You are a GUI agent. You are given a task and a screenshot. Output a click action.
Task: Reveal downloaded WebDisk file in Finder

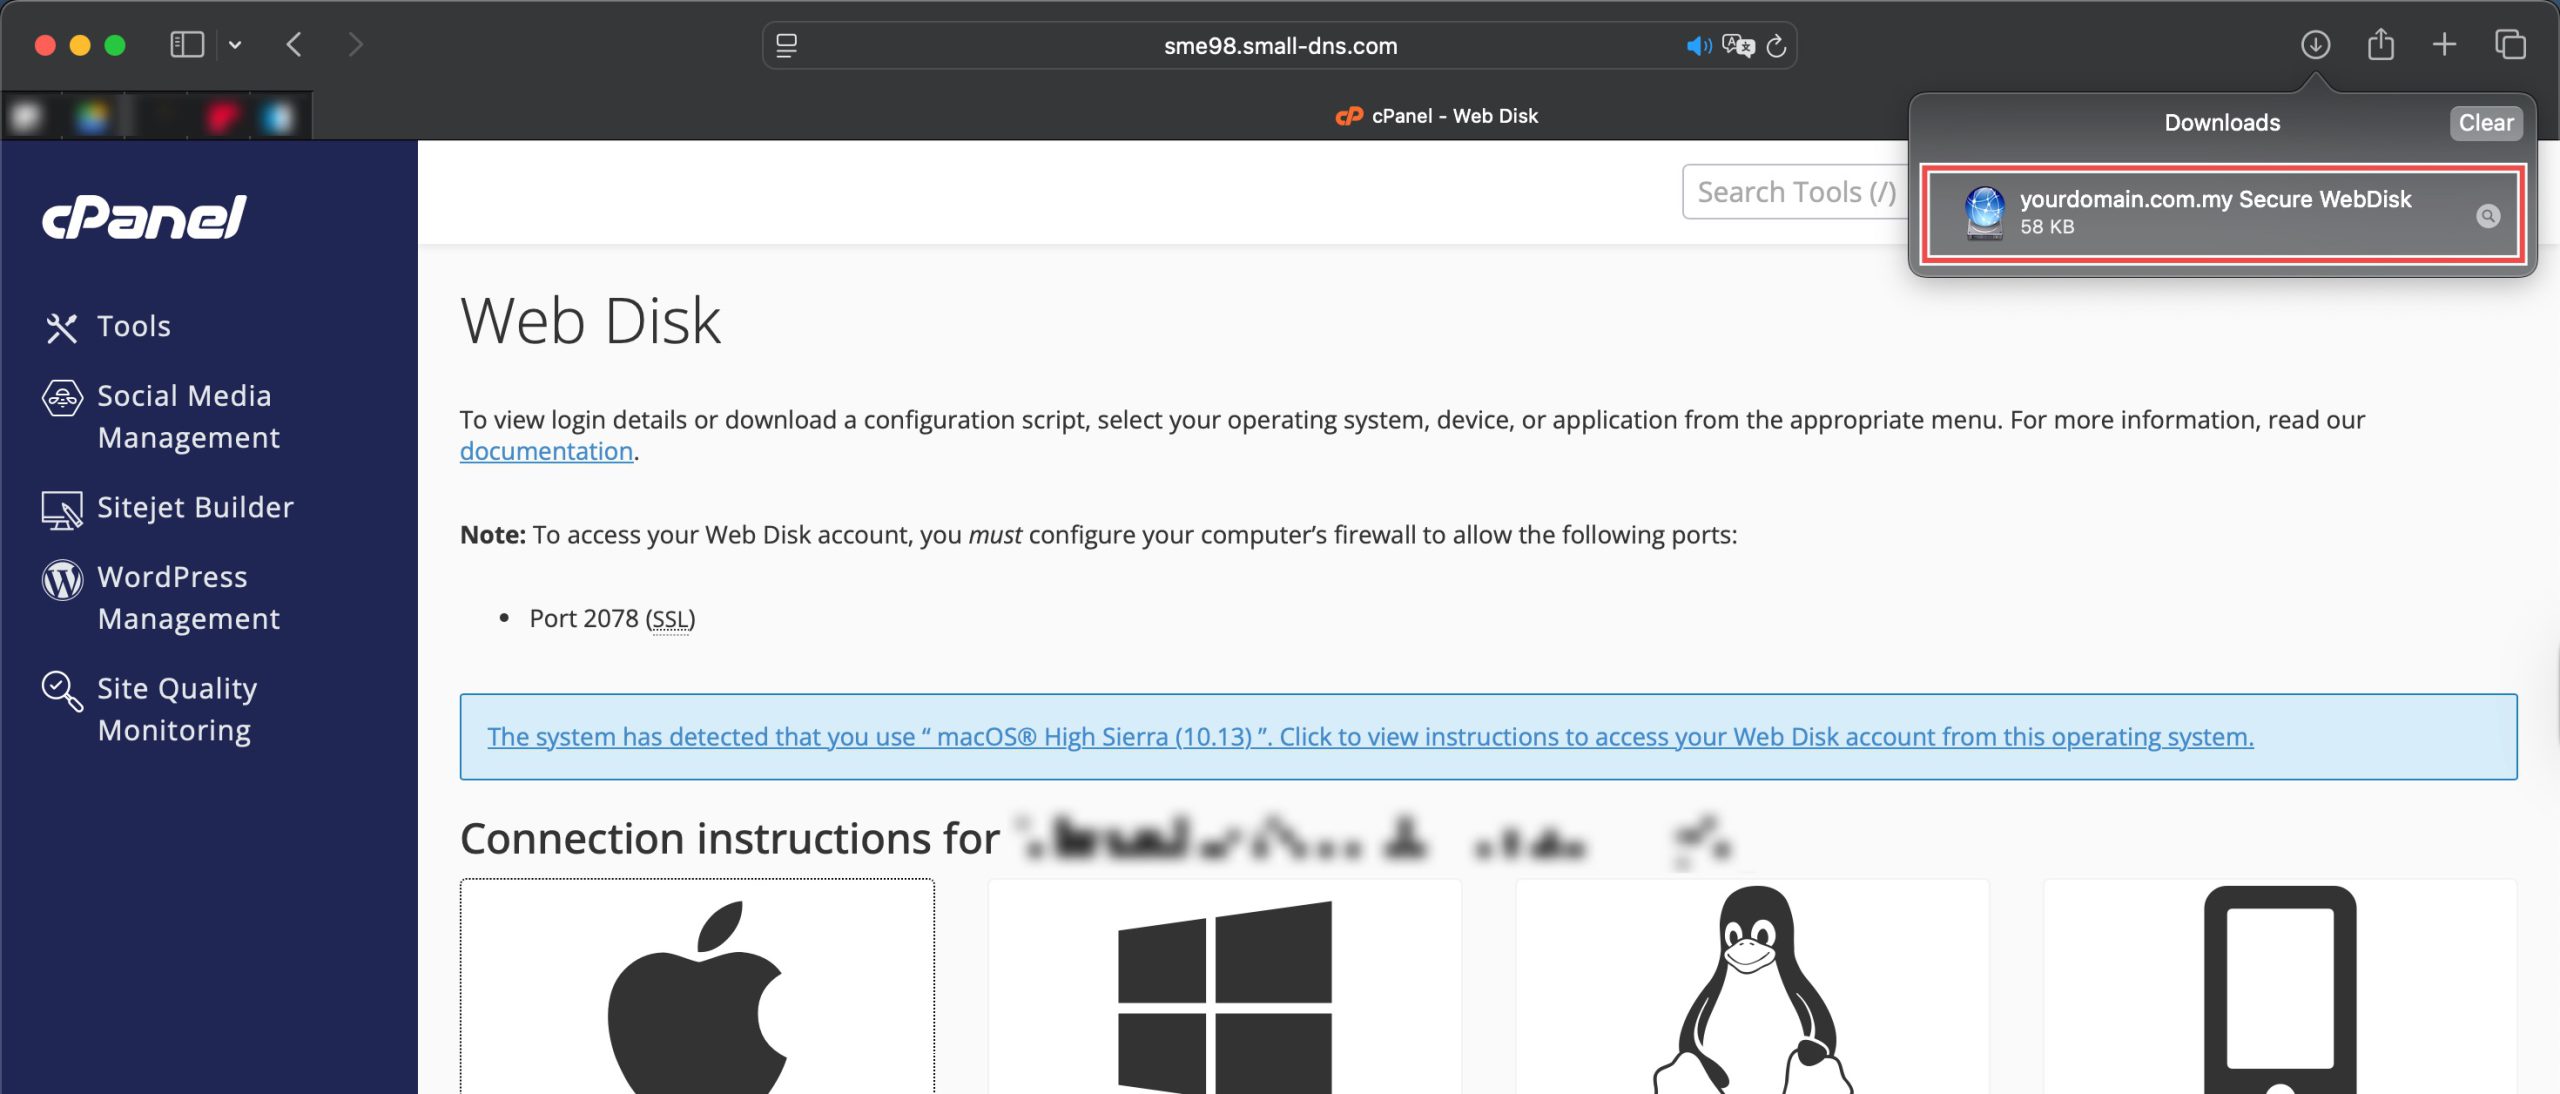pos(2487,216)
